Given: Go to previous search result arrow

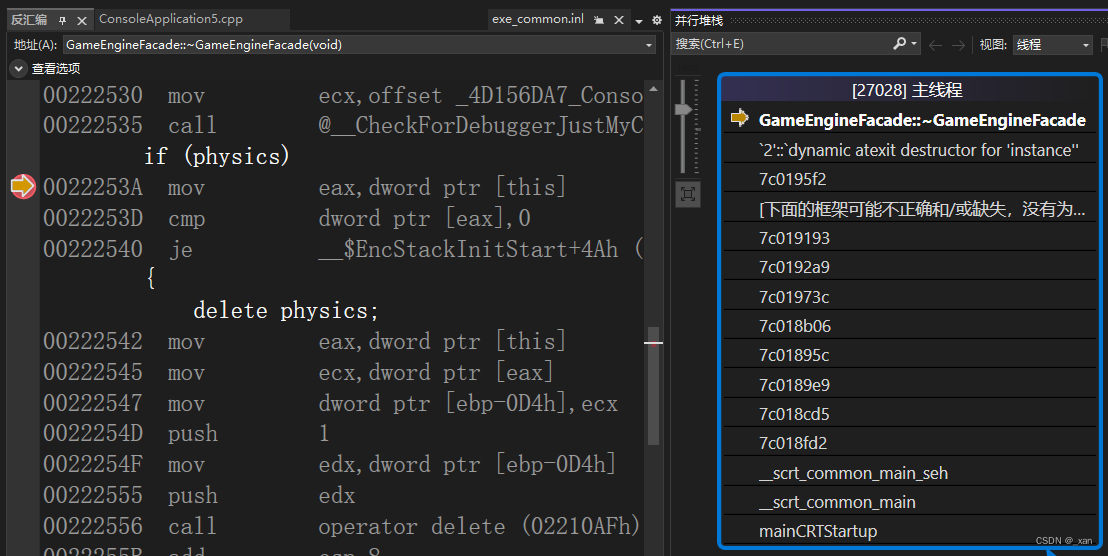Looking at the screenshot, I should tap(936, 45).
